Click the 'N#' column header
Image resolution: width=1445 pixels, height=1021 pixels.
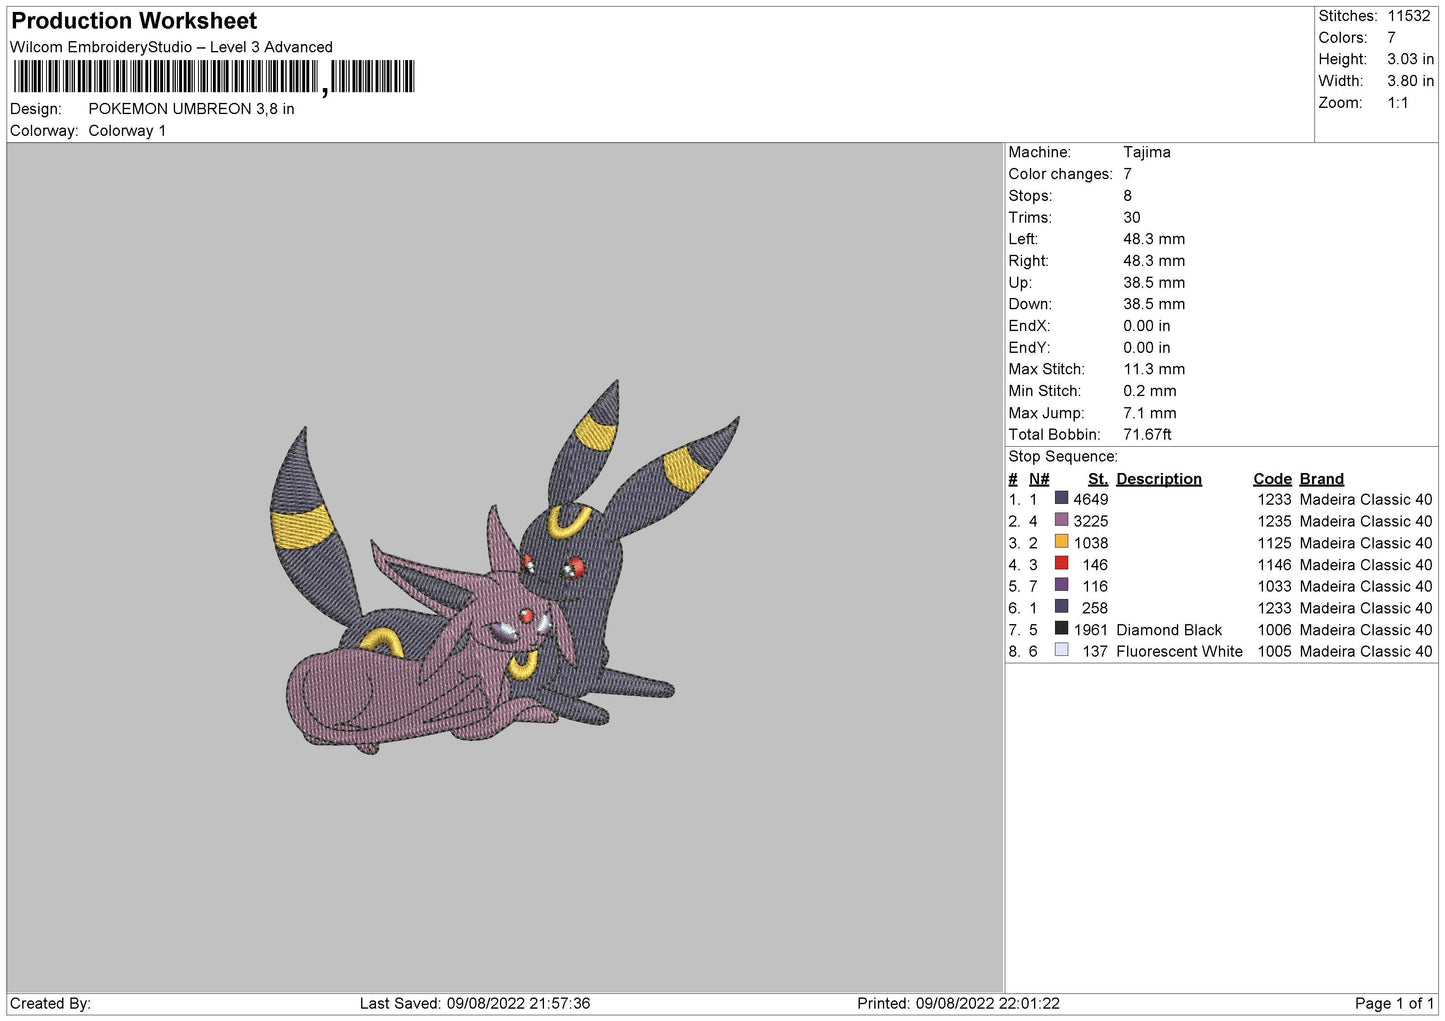point(1039,479)
